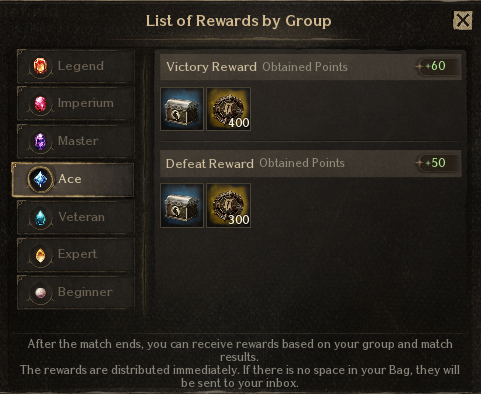This screenshot has height=394, width=481.
Task: Switch to the Master group
Action: point(76,141)
